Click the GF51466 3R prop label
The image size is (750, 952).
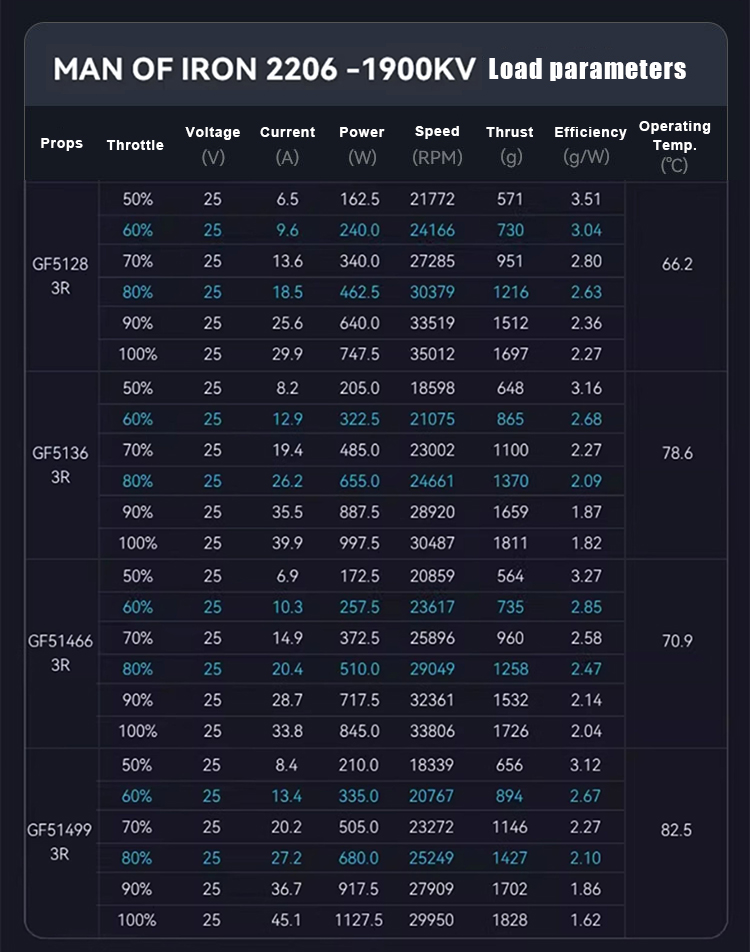(61, 653)
